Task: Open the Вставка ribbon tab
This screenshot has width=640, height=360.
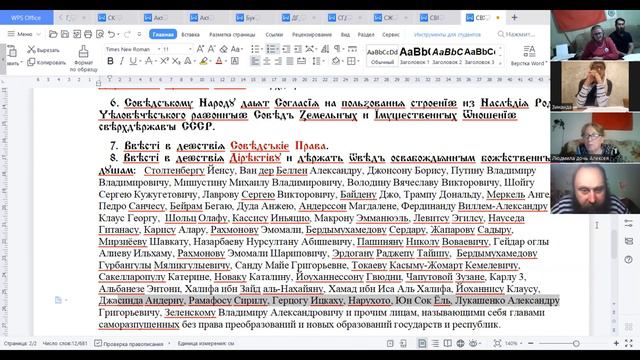Action: [190, 35]
